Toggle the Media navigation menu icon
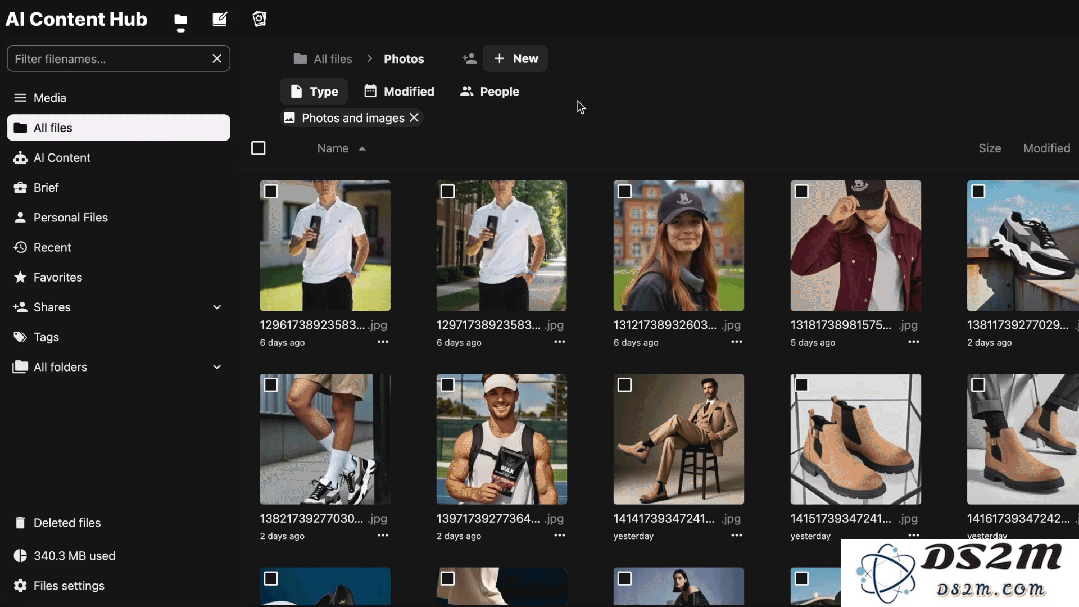Screen dimensions: 1079x607 coord(20,98)
